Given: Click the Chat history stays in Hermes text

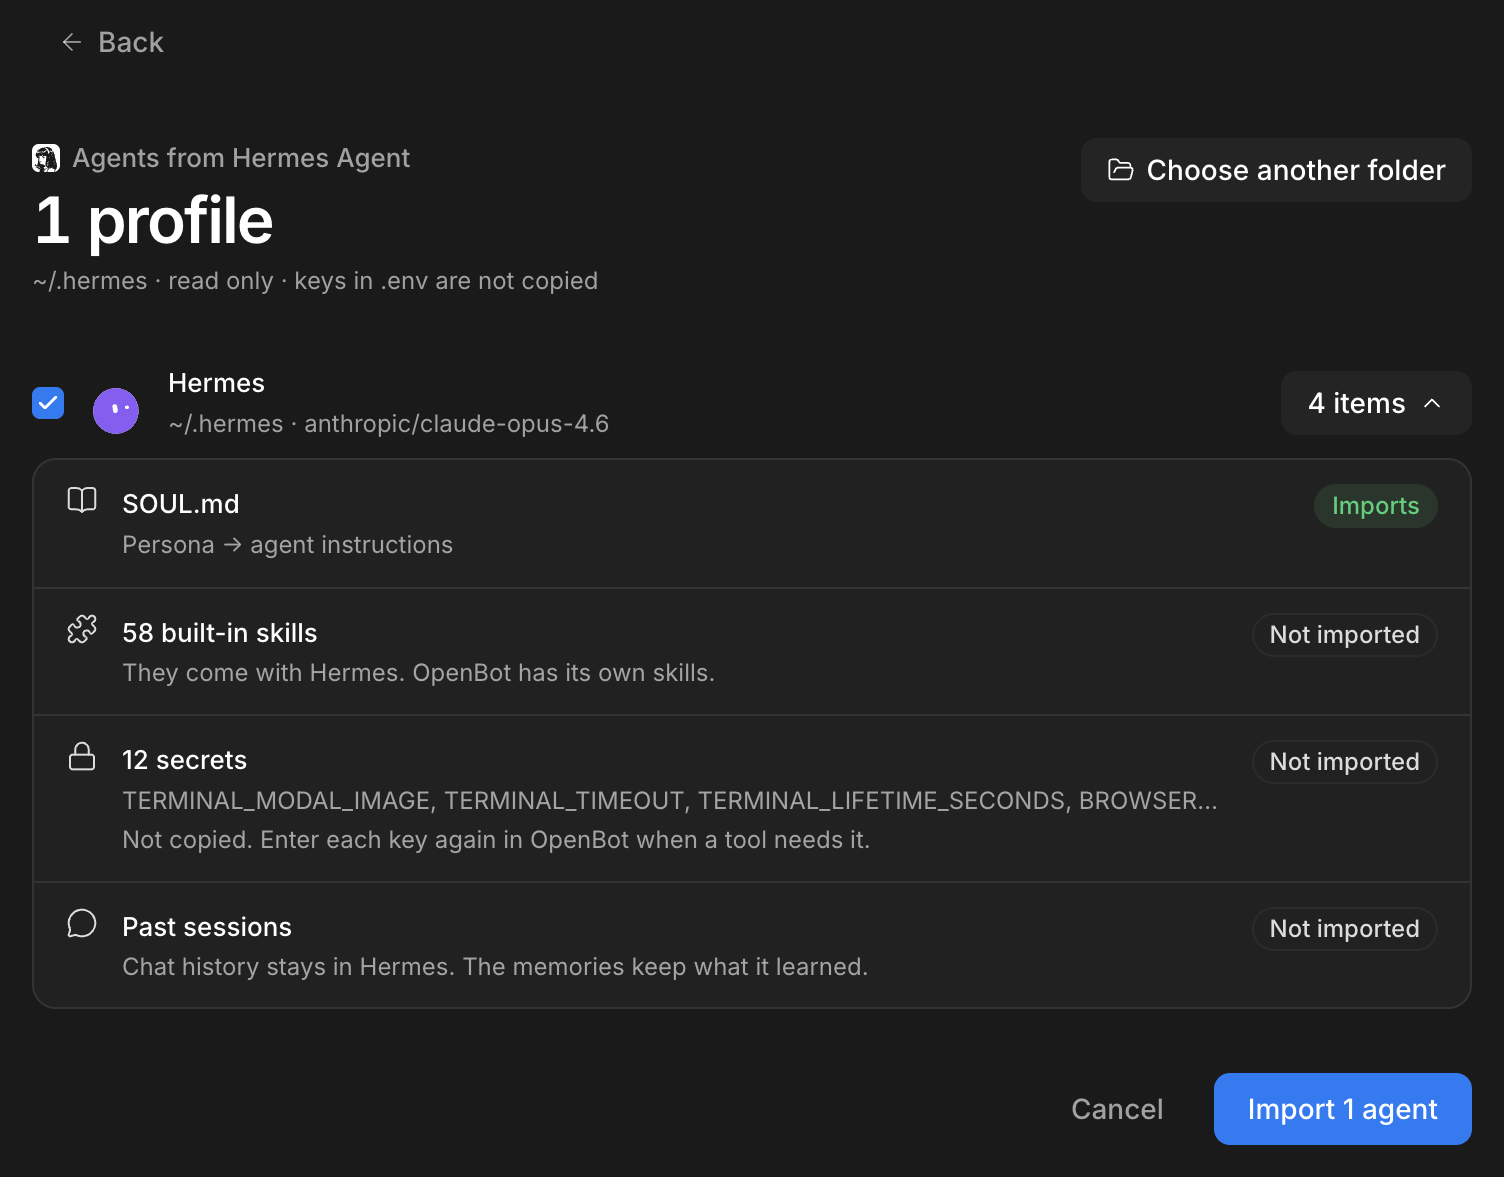Looking at the screenshot, I should tap(495, 967).
